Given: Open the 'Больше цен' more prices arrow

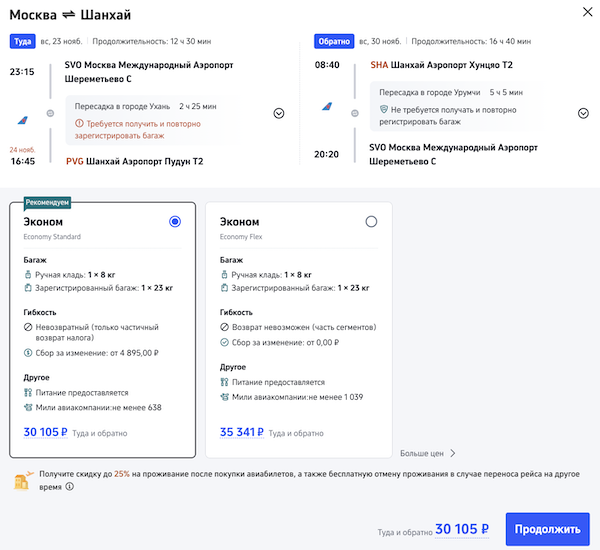Looking at the screenshot, I should tap(452, 453).
